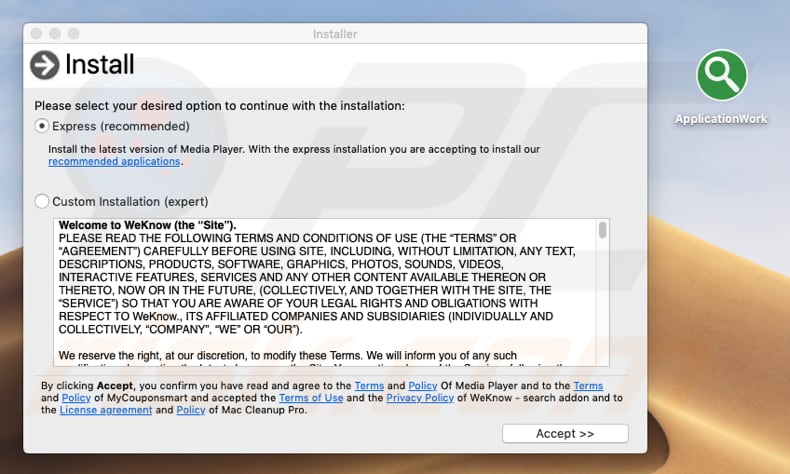Open Media Player Terms link
Viewport: 790px width, 474px height.
[369, 385]
